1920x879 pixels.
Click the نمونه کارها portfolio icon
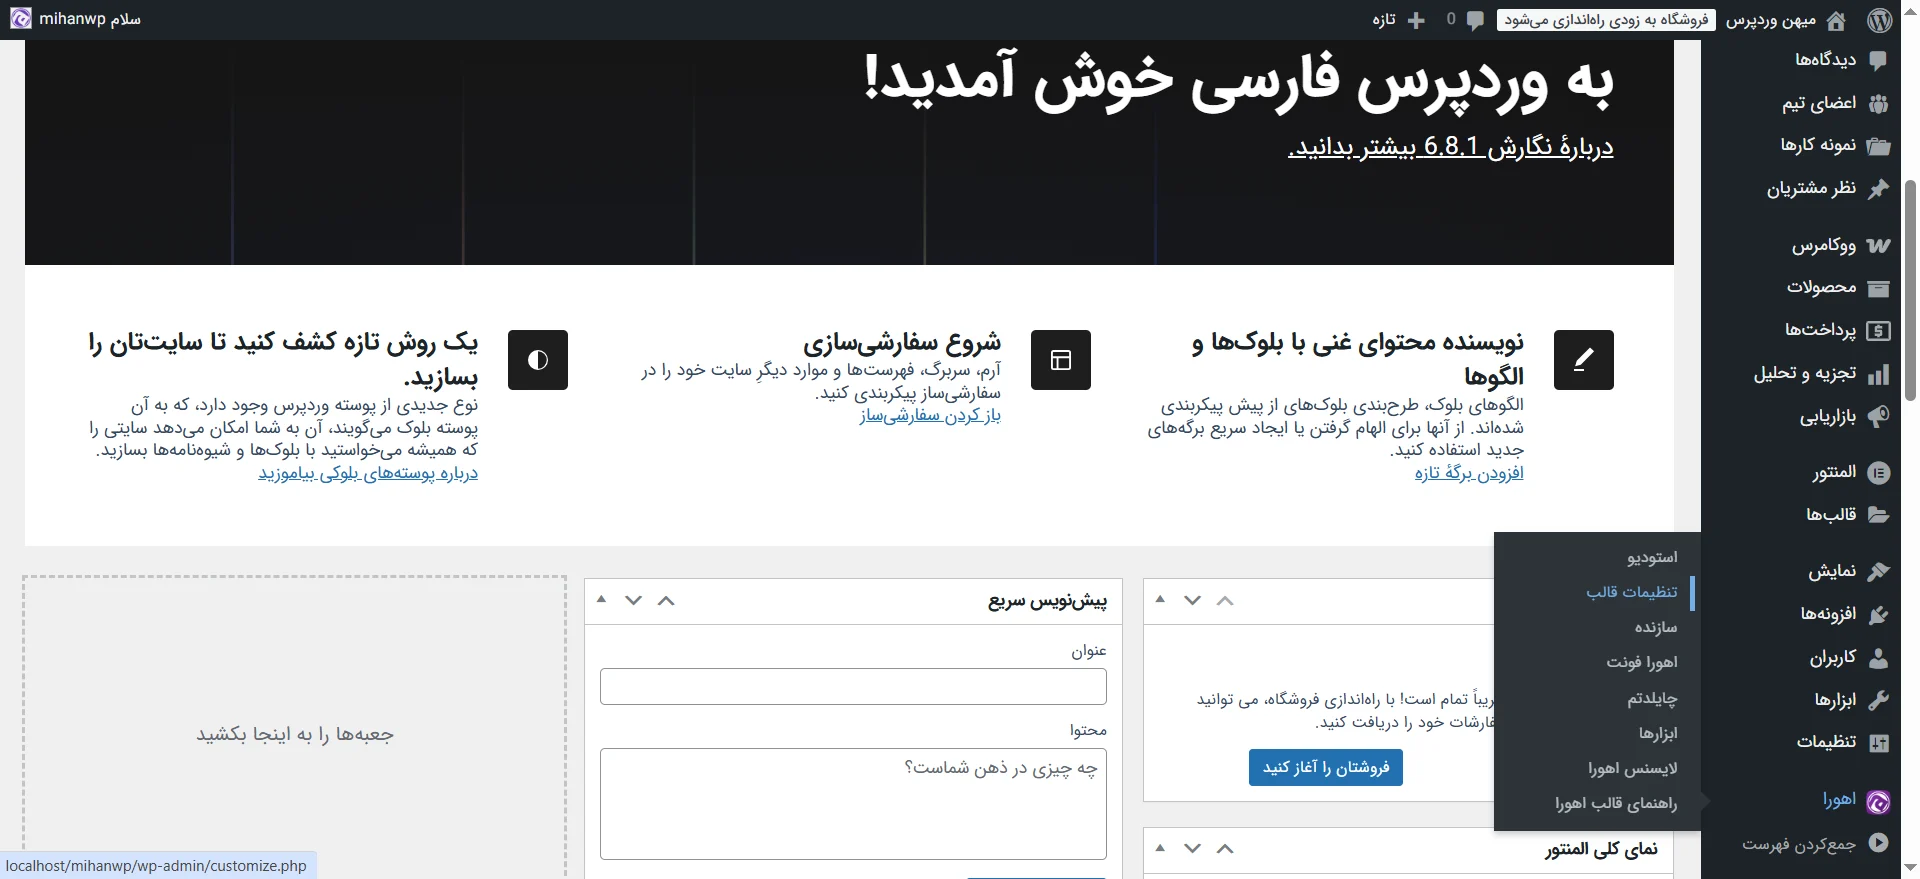coord(1878,146)
